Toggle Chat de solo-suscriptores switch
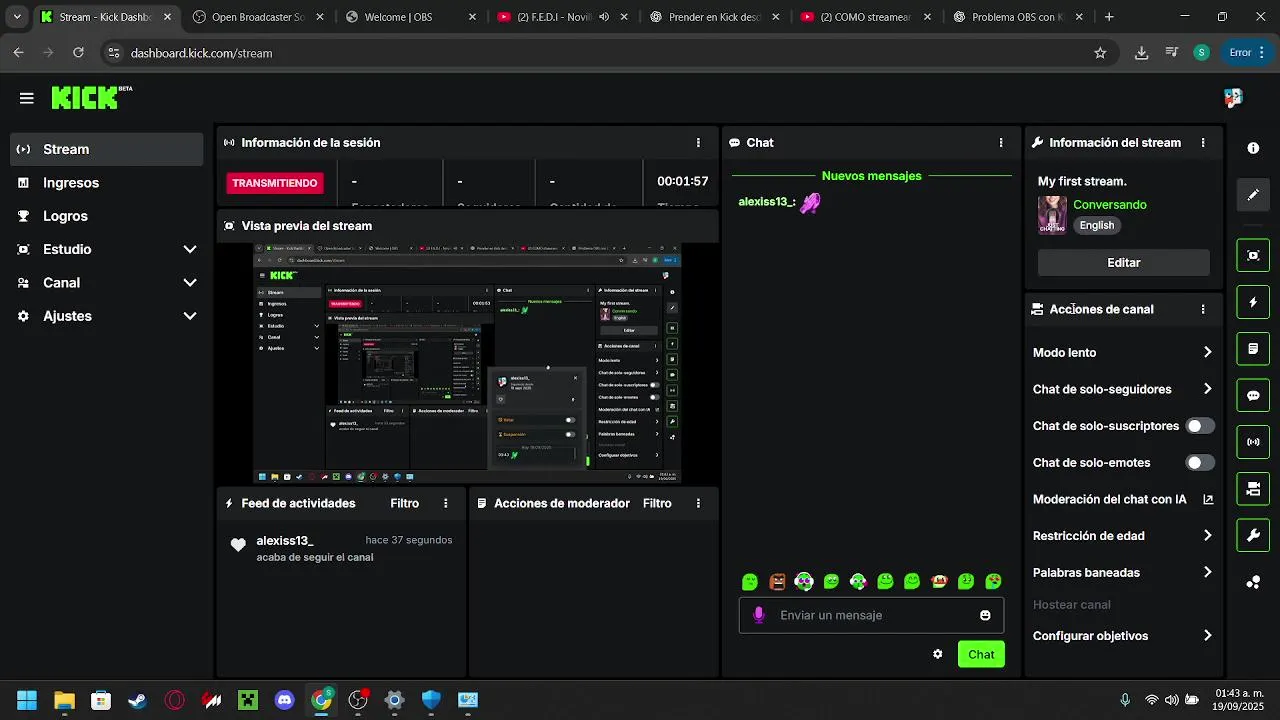The width and height of the screenshot is (1280, 720). (1200, 426)
